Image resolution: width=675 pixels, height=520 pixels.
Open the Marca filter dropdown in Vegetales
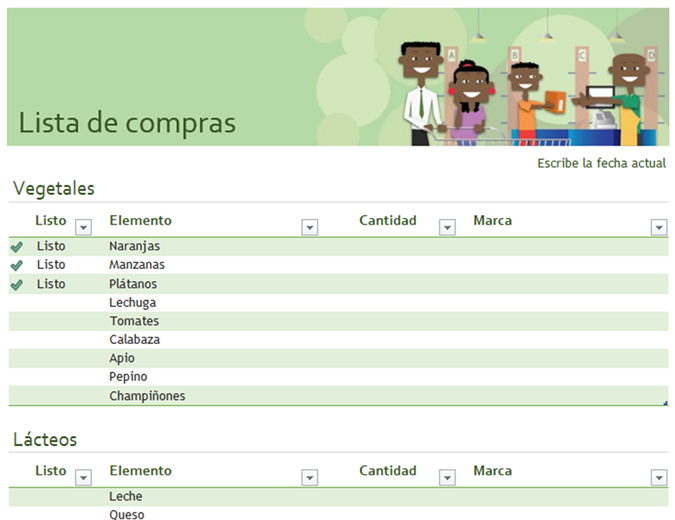[x=659, y=227]
